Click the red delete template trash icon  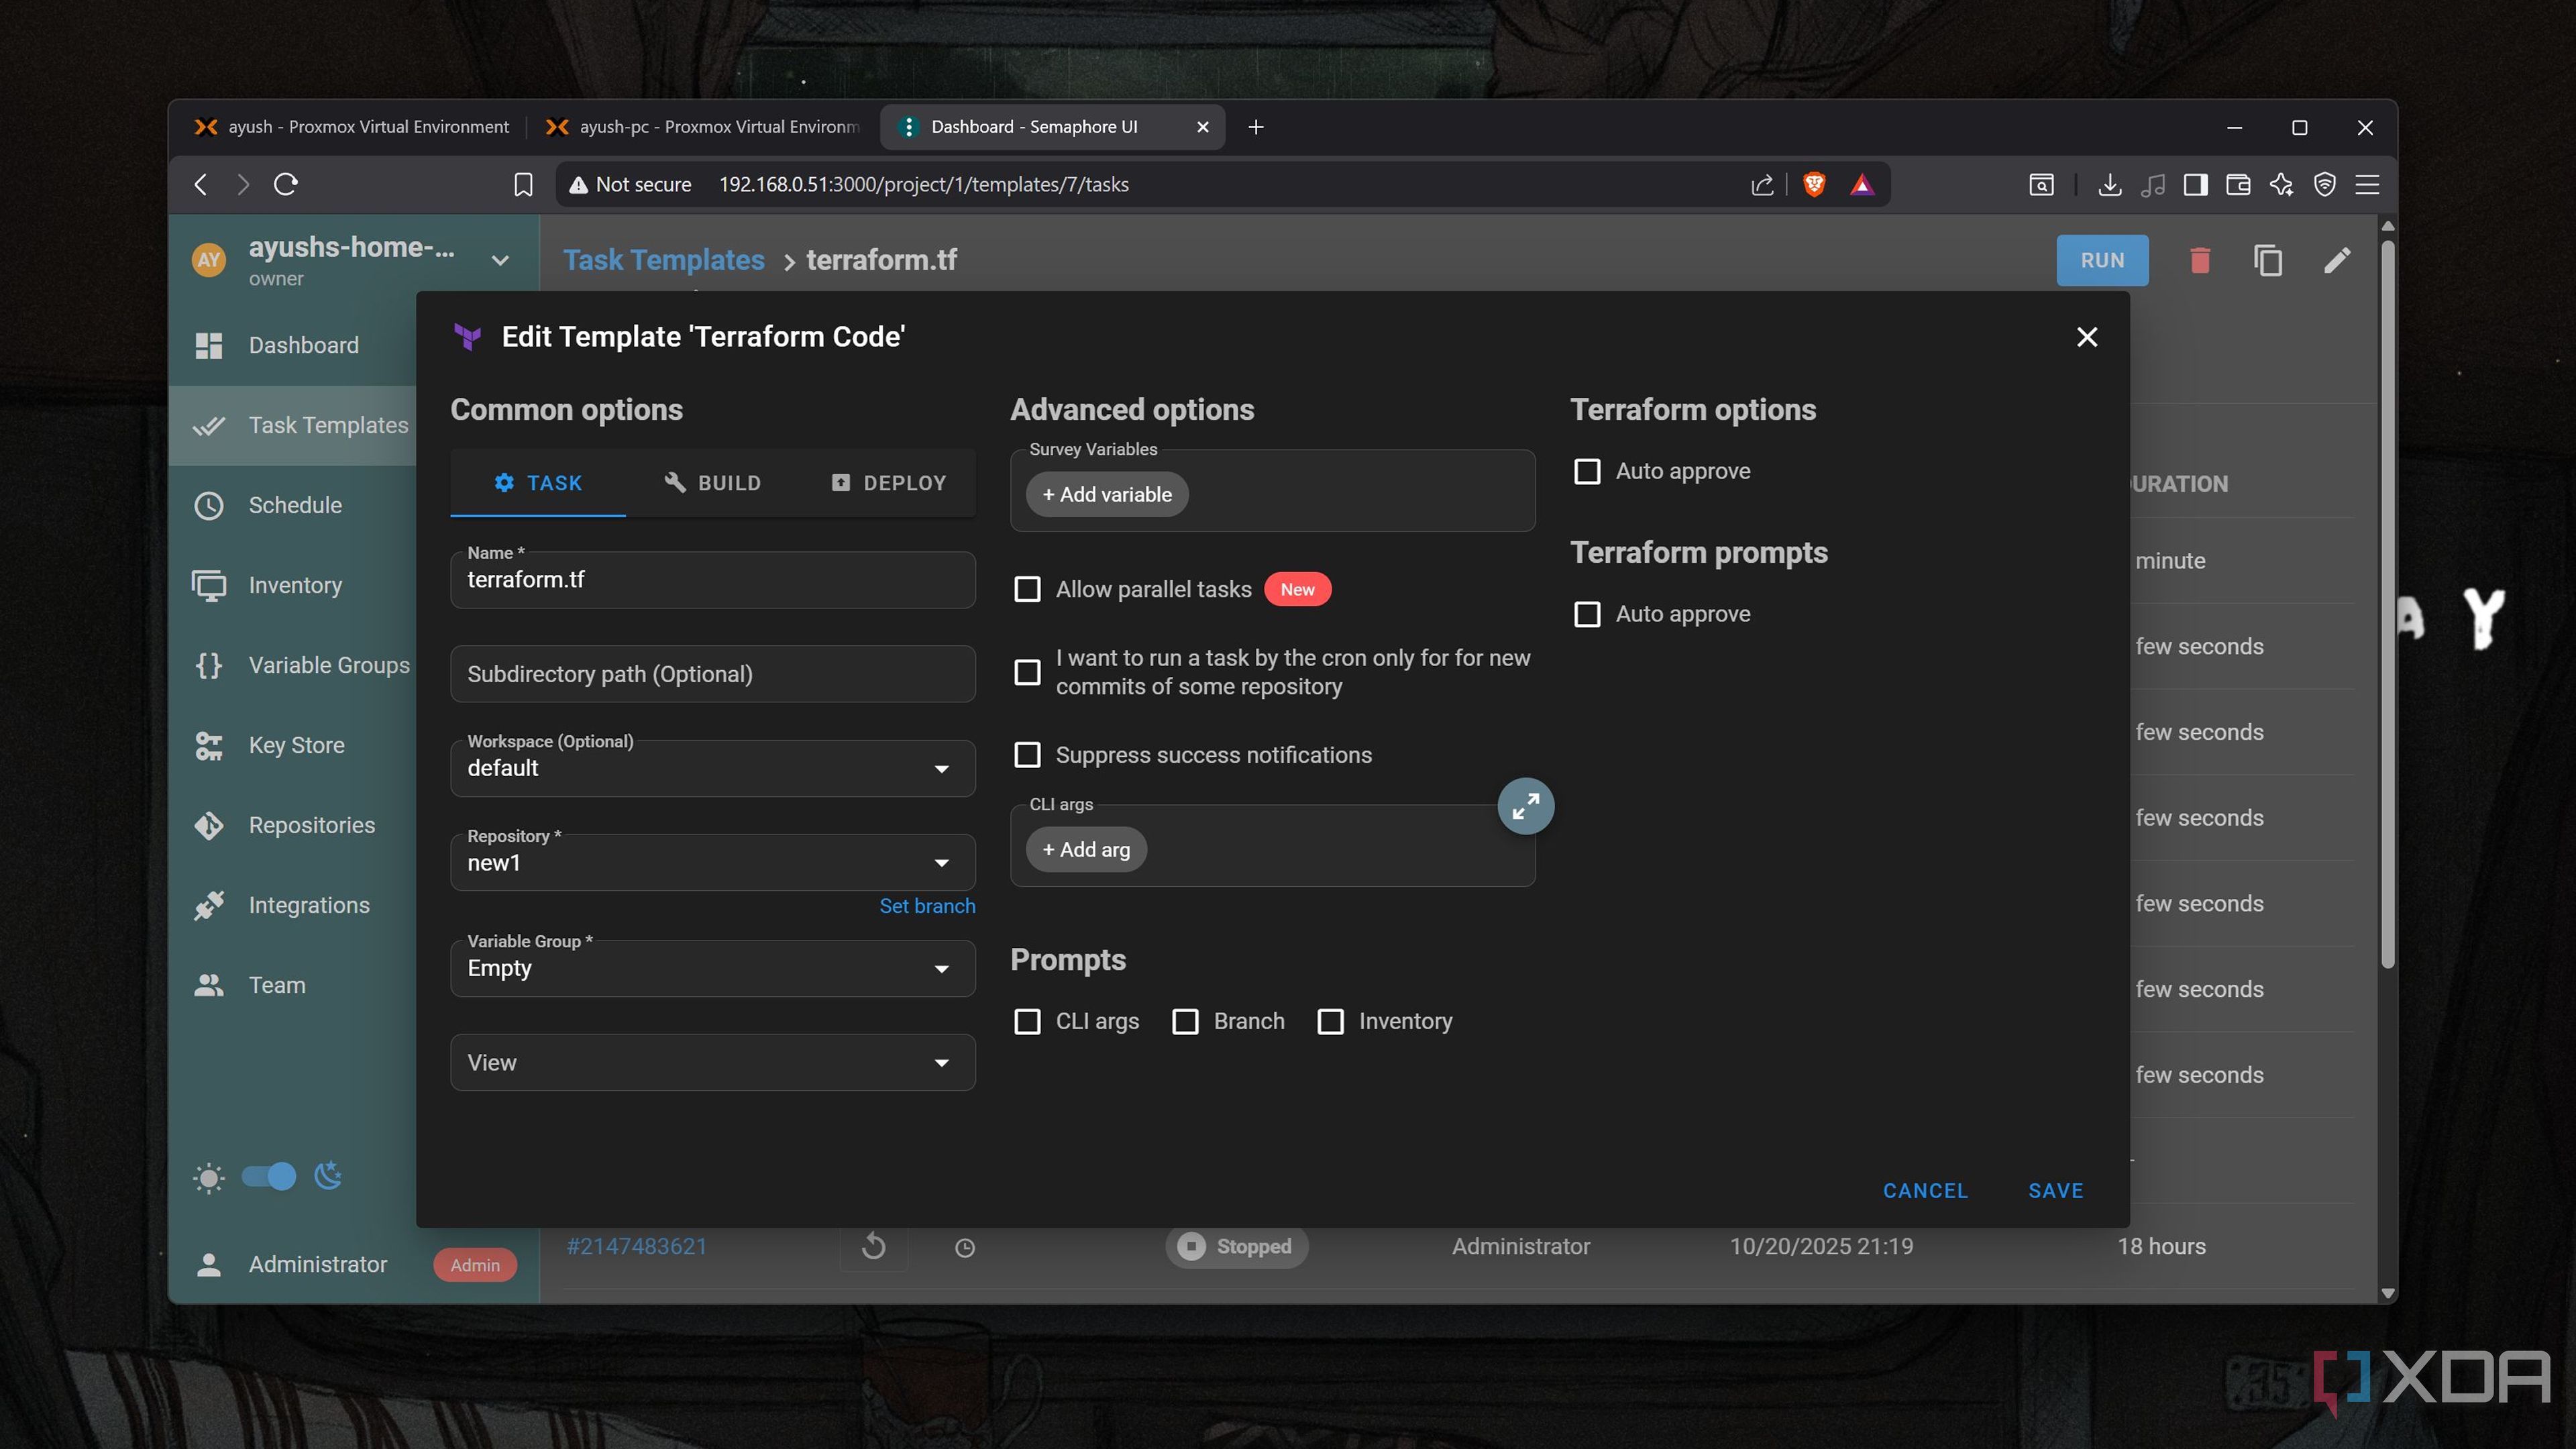pos(2200,260)
